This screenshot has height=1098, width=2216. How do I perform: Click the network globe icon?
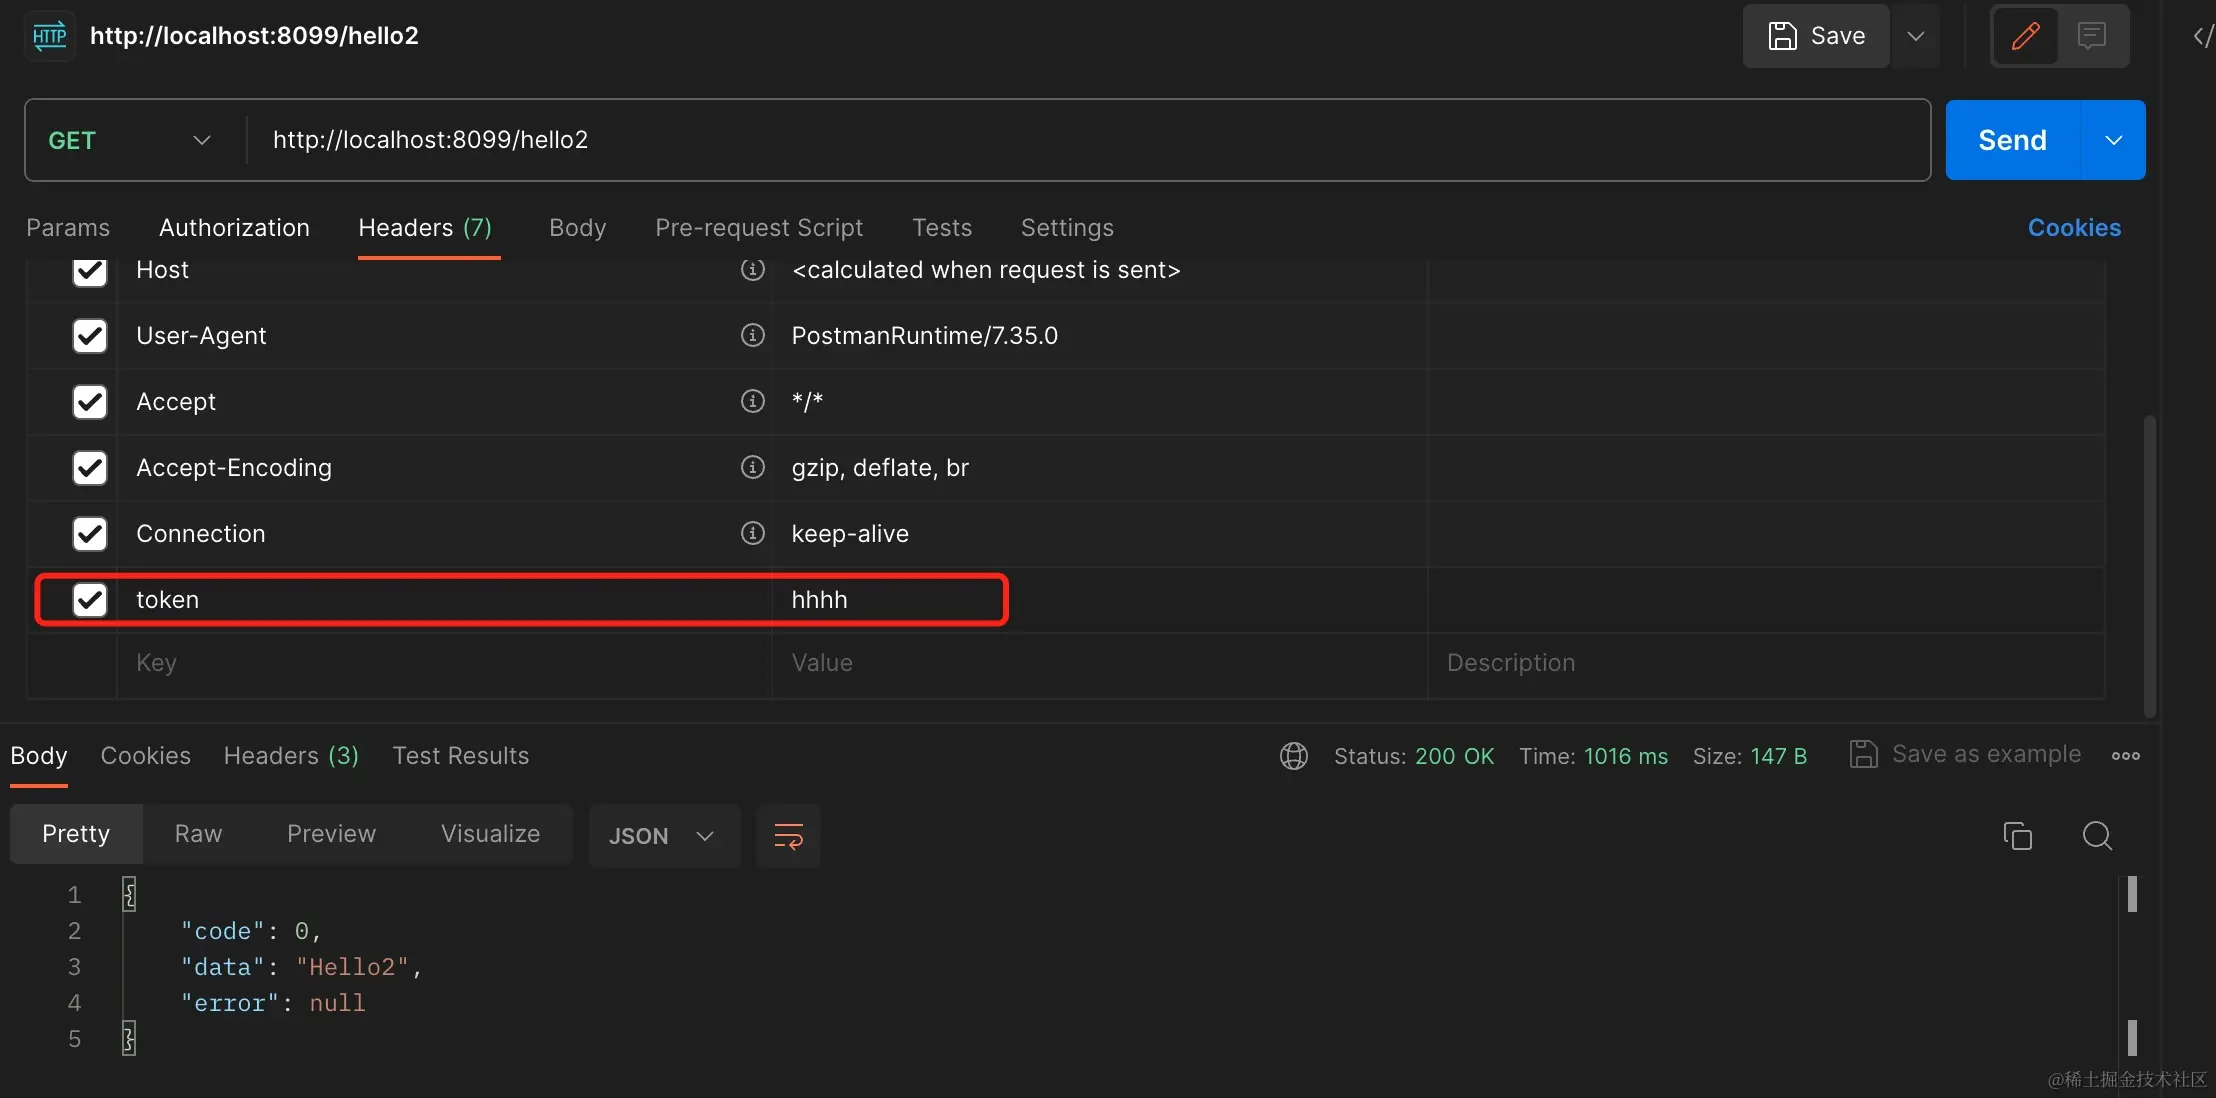1293,756
